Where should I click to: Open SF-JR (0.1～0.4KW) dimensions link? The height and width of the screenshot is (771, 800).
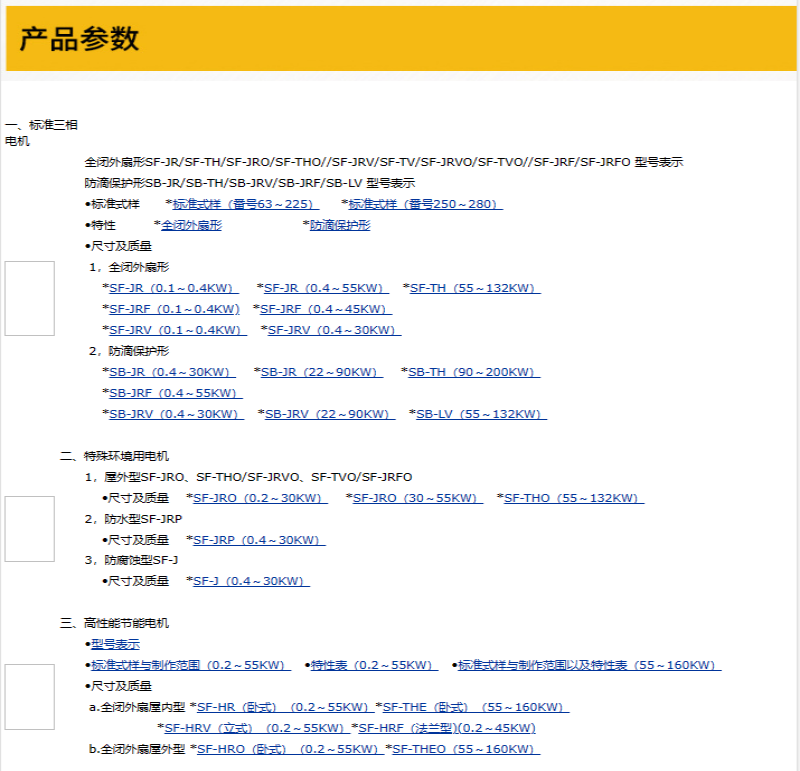click(172, 288)
